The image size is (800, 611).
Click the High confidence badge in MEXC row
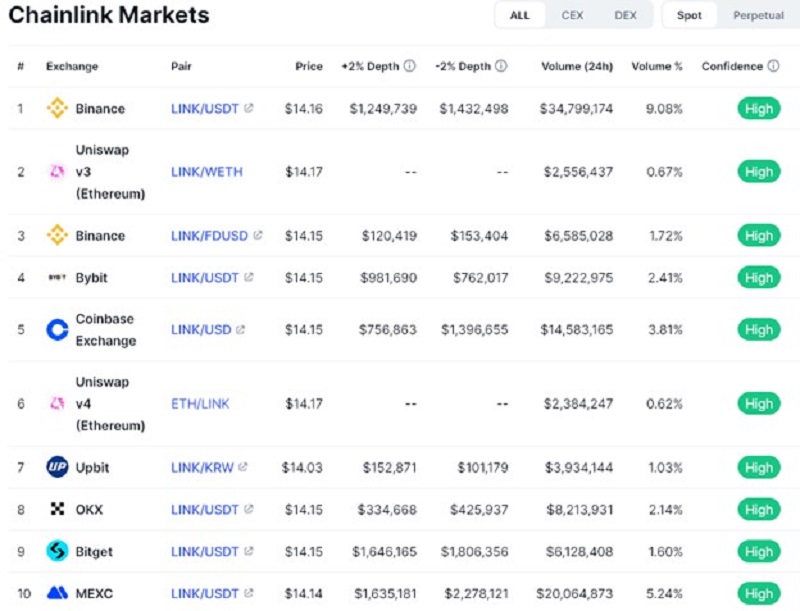pyautogui.click(x=759, y=593)
